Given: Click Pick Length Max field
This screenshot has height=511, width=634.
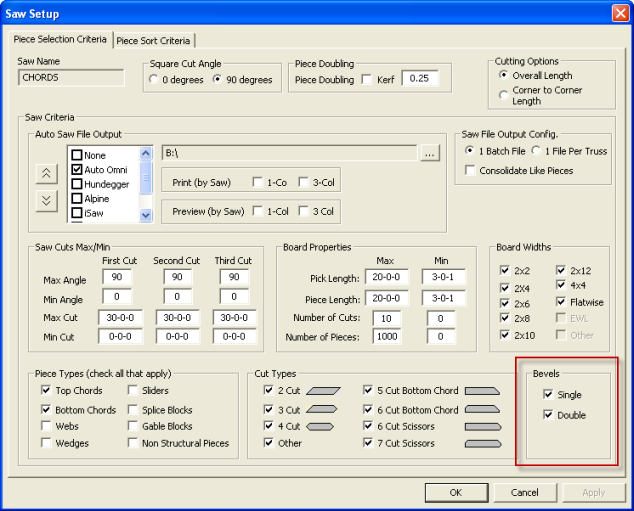Looking at the screenshot, I should pyautogui.click(x=387, y=277).
